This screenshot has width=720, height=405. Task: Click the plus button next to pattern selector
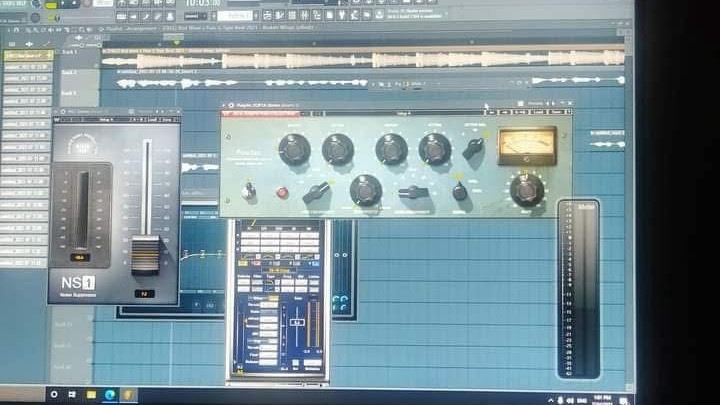point(256,16)
